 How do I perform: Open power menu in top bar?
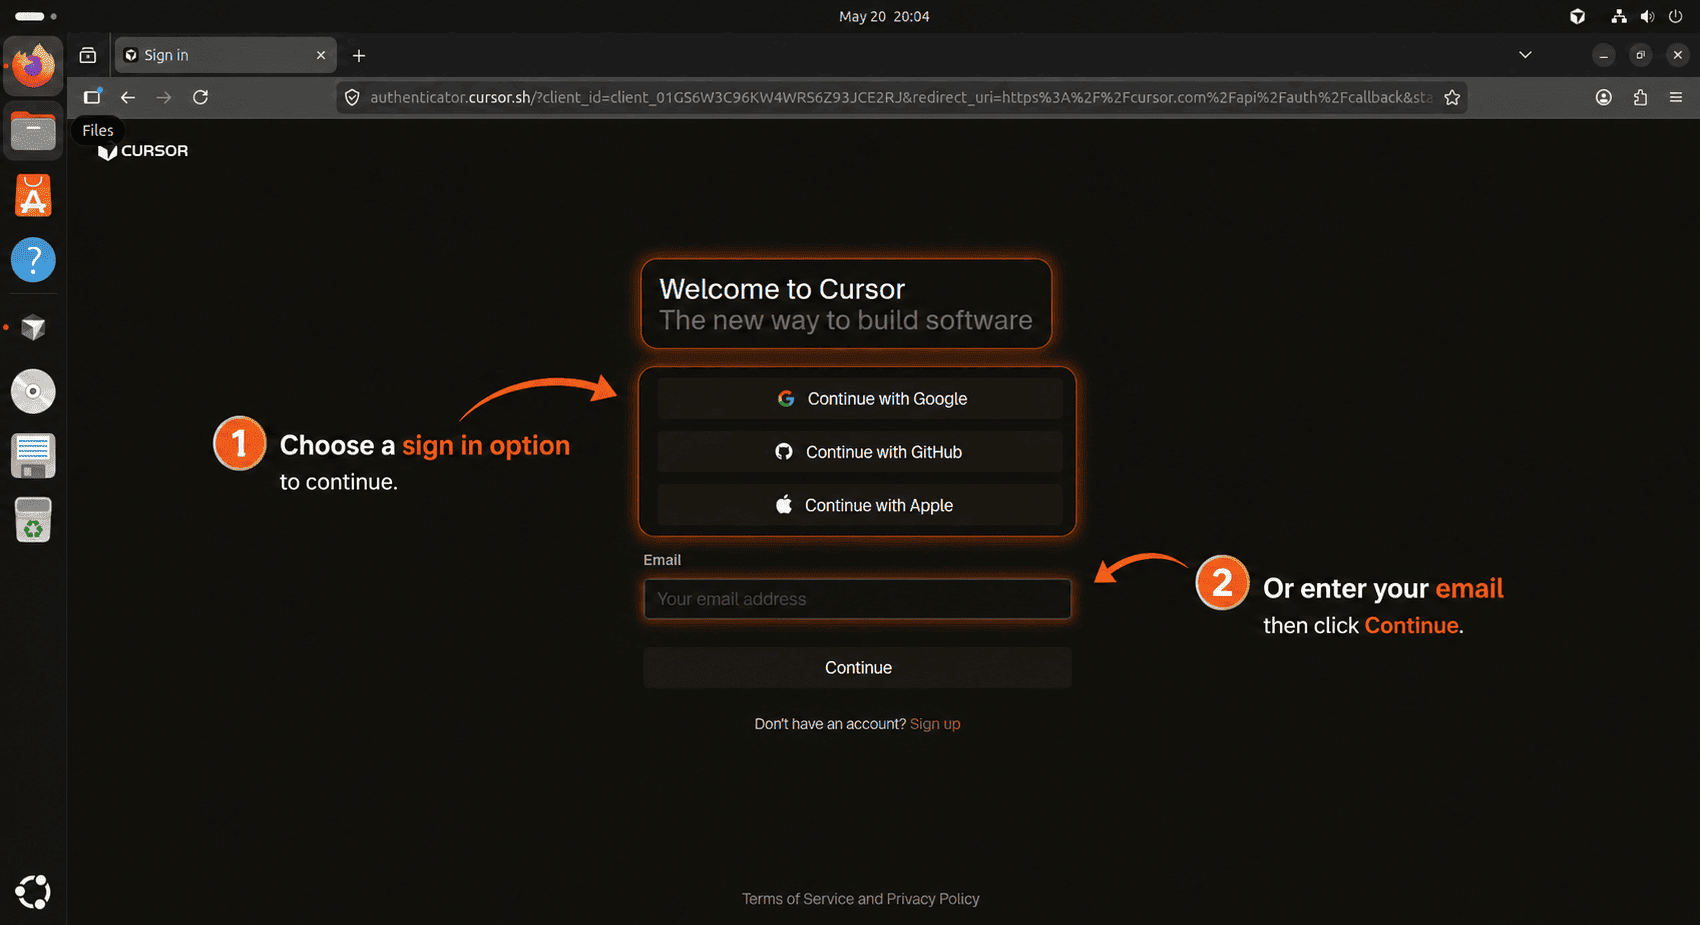[1676, 16]
